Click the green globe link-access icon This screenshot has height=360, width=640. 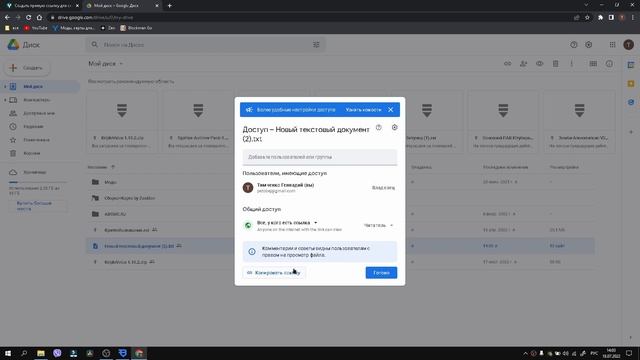click(248, 225)
